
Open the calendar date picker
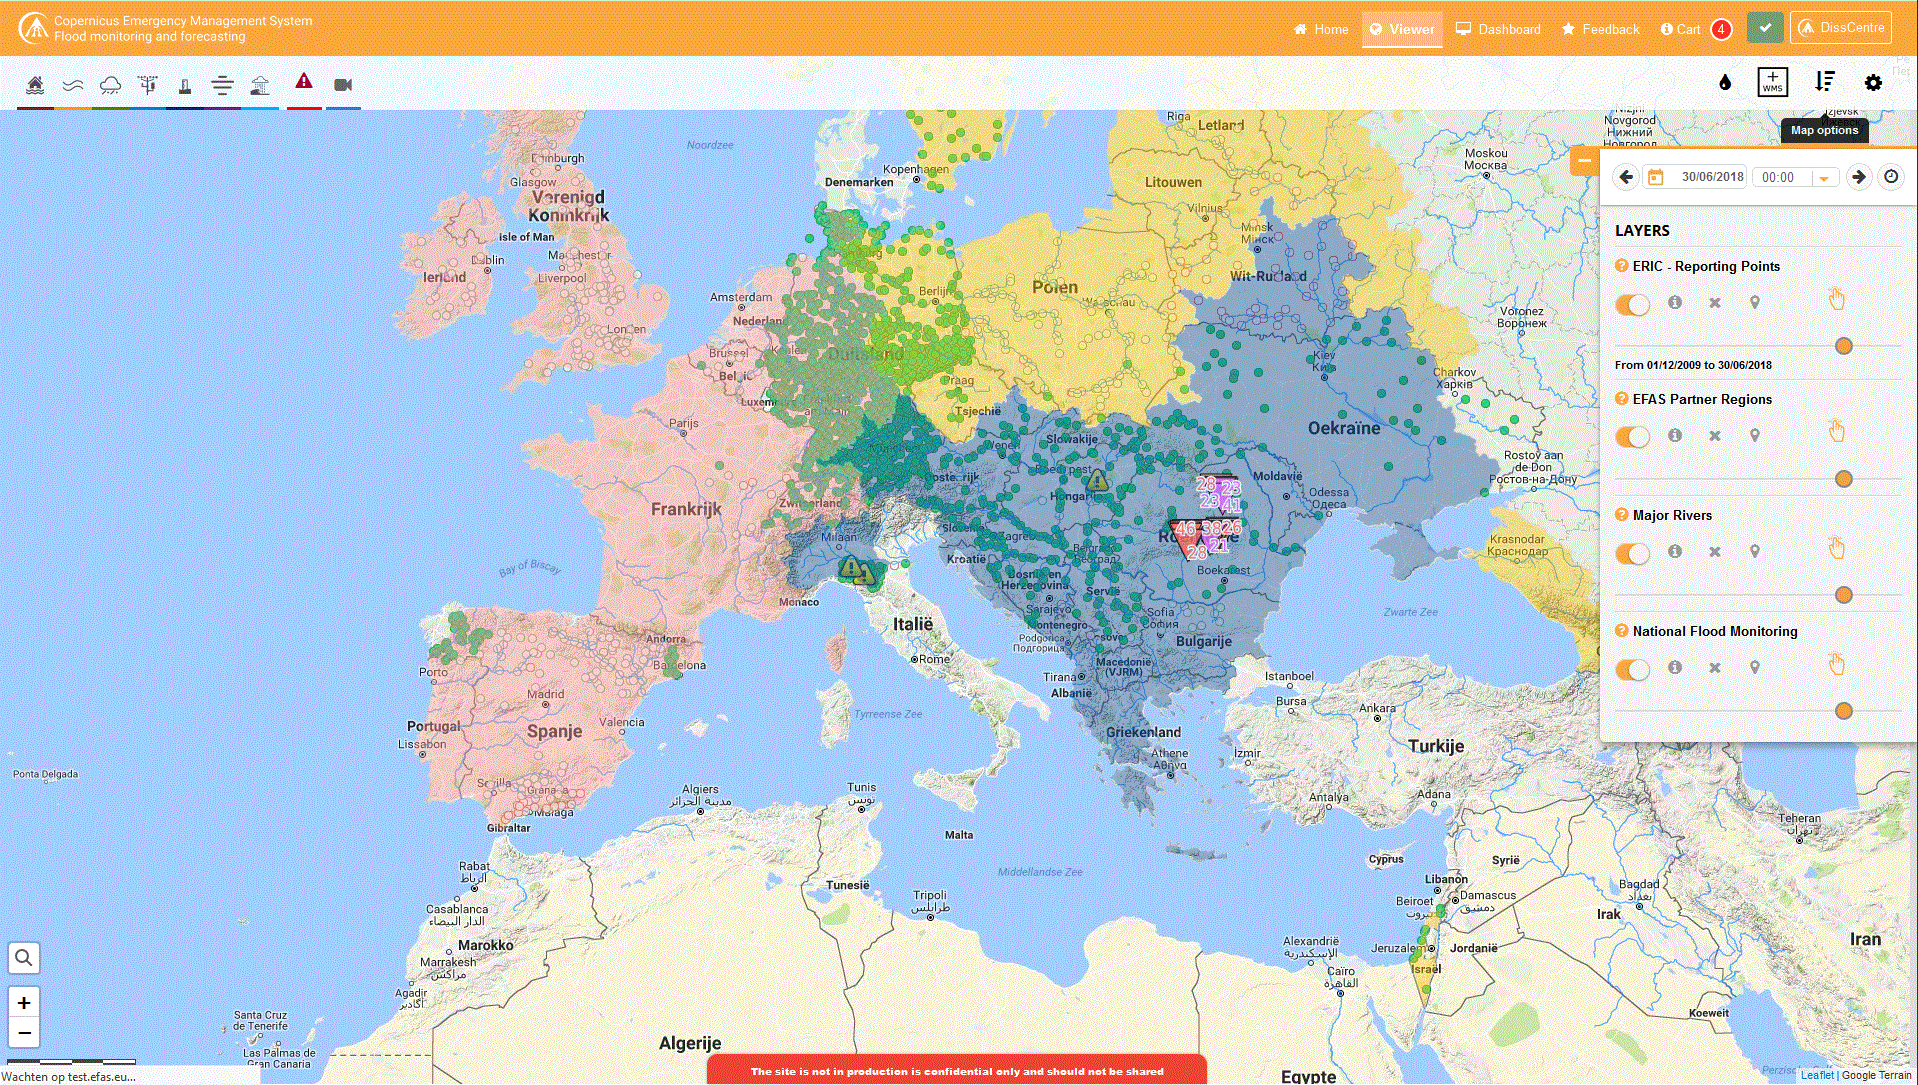point(1655,177)
